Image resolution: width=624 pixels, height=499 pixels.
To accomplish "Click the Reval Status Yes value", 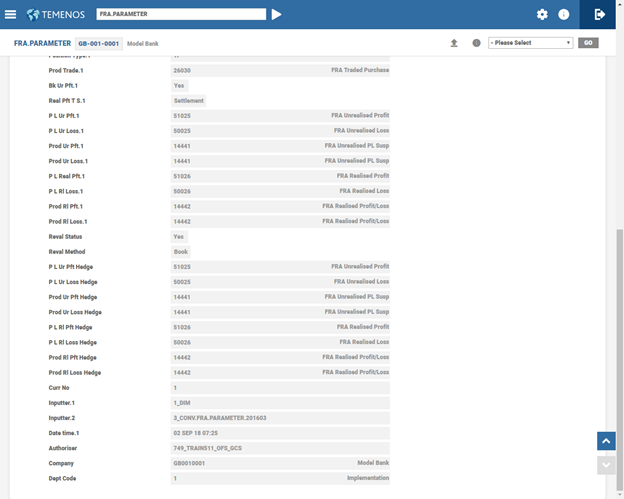I will pos(179,237).
